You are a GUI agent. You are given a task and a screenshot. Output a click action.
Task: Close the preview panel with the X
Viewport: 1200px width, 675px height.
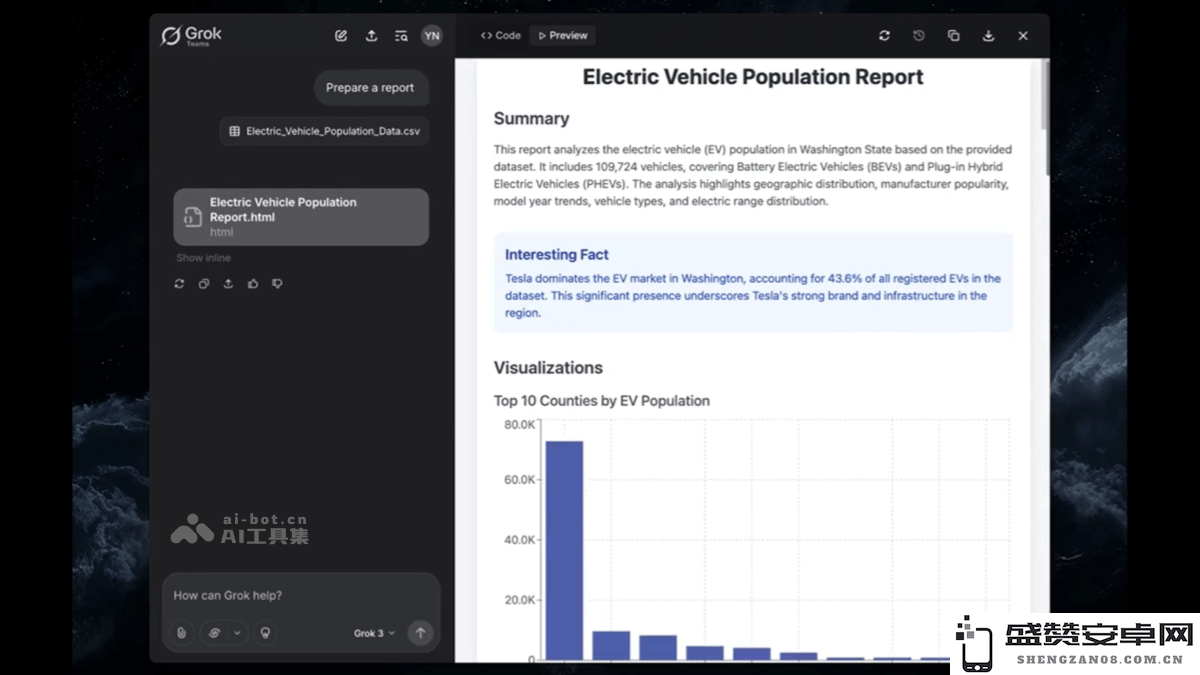point(1023,36)
